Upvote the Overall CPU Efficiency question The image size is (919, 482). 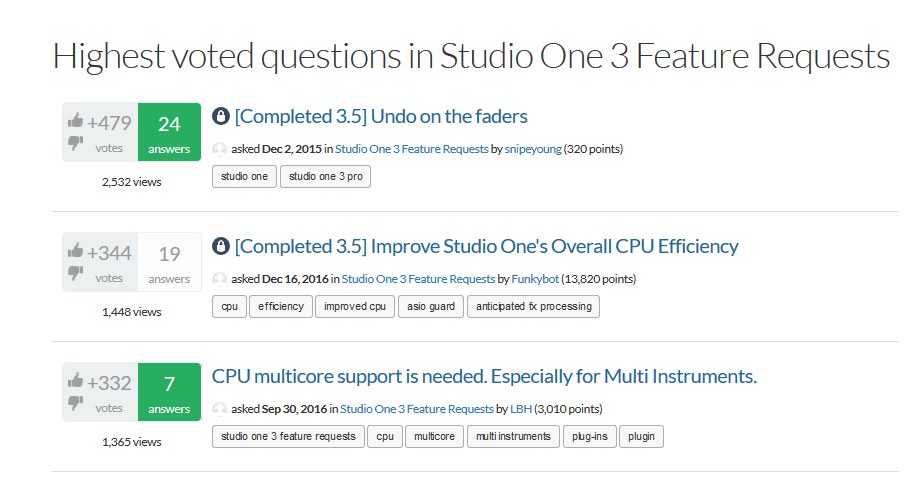[x=75, y=251]
